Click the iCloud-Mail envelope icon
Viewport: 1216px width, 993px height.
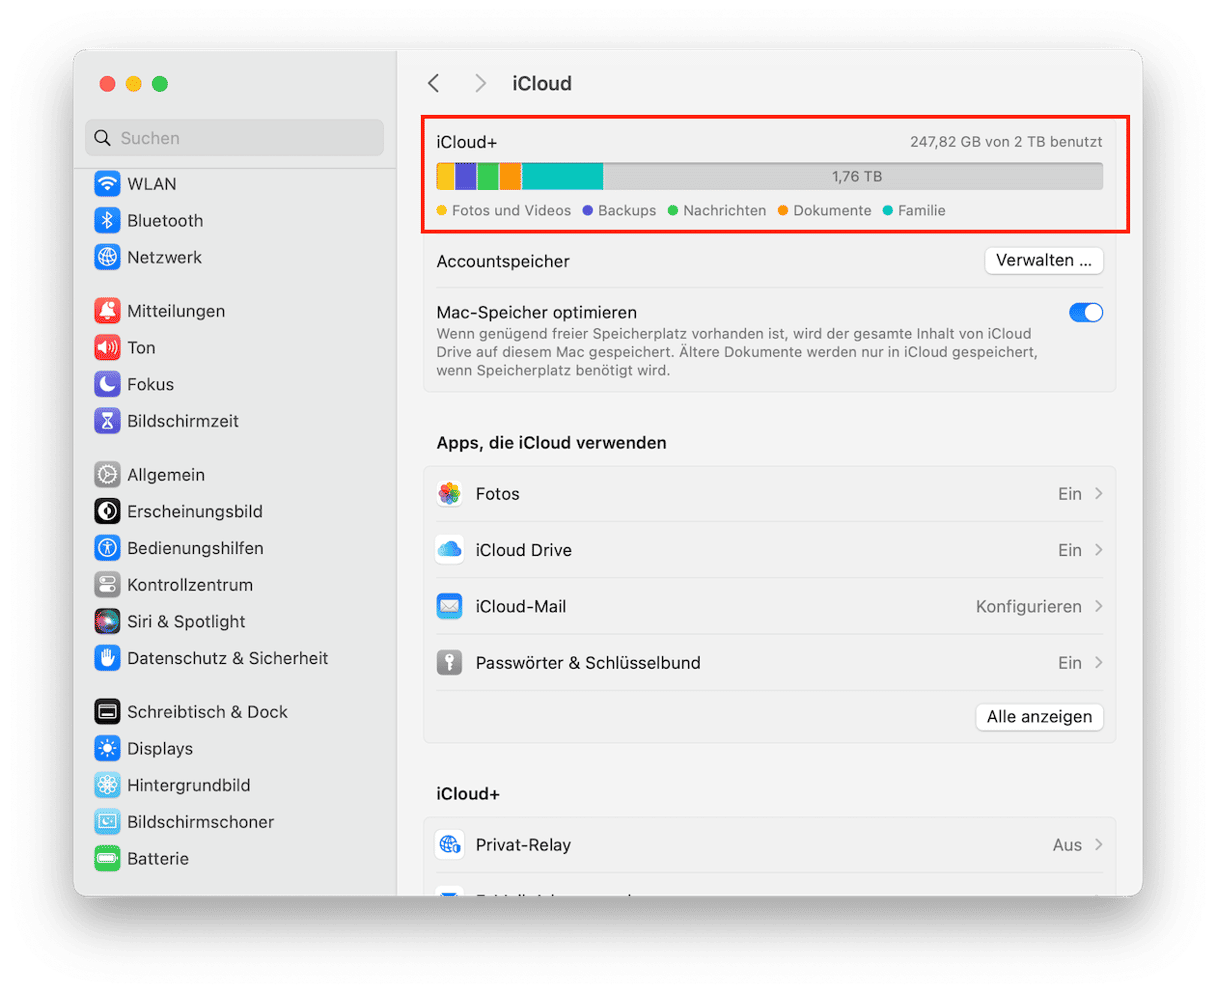[450, 606]
